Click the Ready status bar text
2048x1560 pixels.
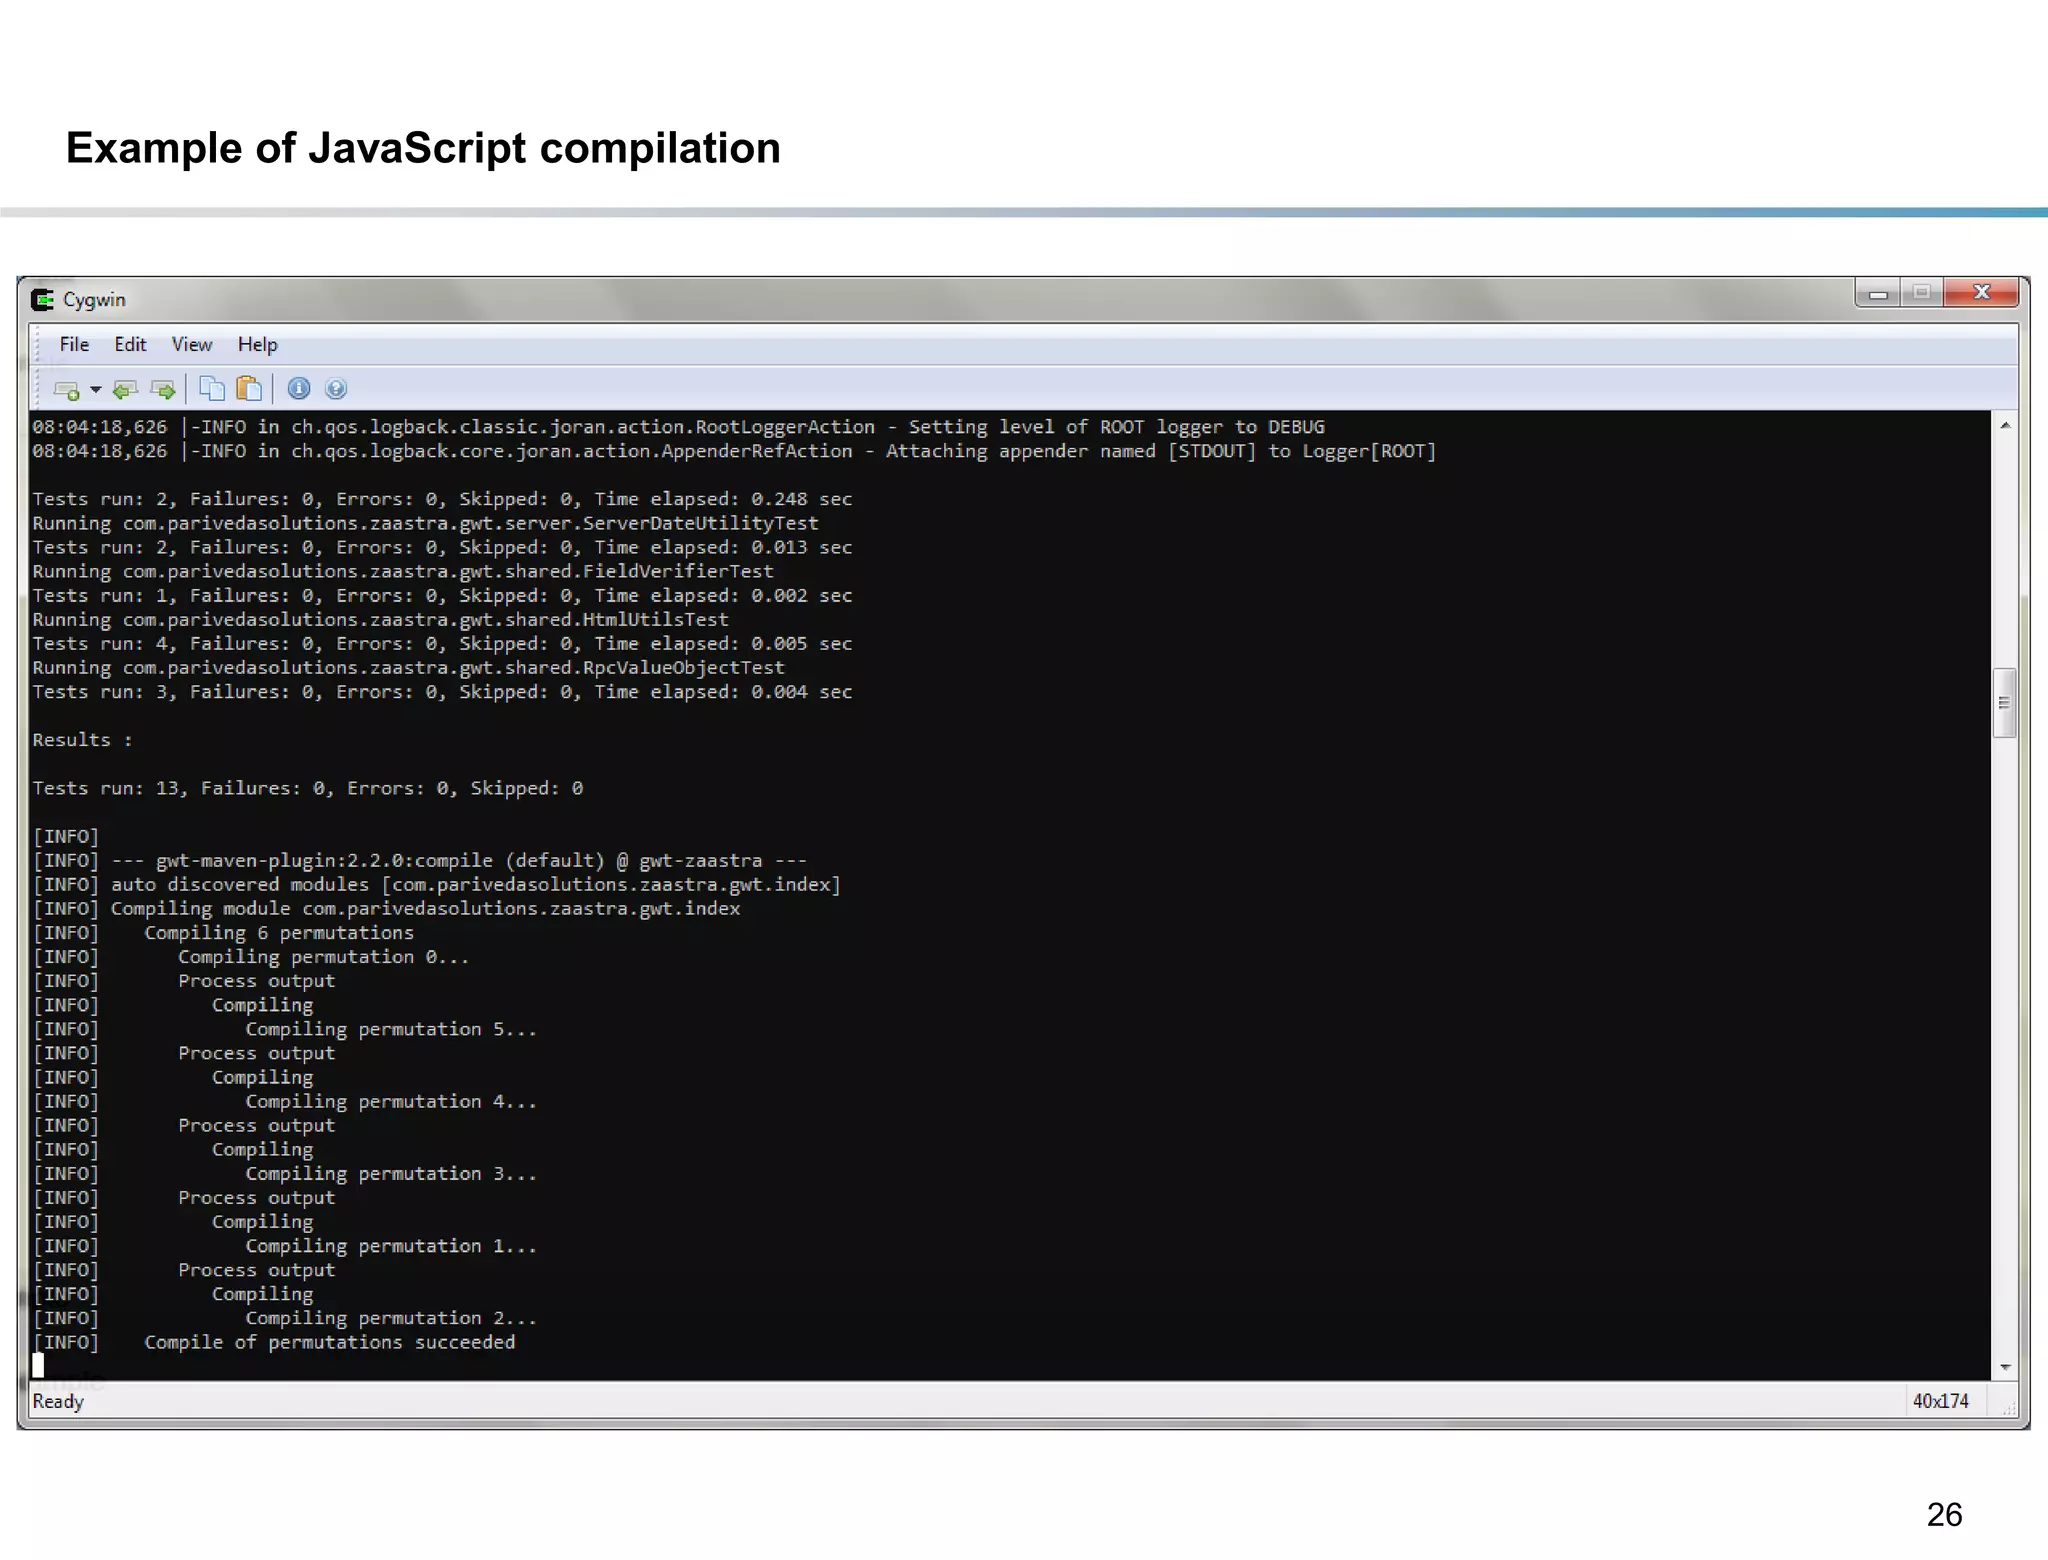[x=58, y=1402]
